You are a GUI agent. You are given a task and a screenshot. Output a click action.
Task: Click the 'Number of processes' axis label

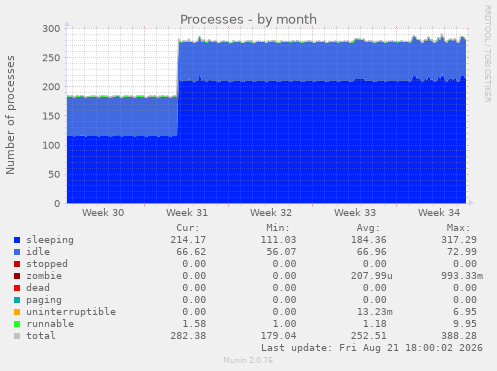(x=11, y=115)
